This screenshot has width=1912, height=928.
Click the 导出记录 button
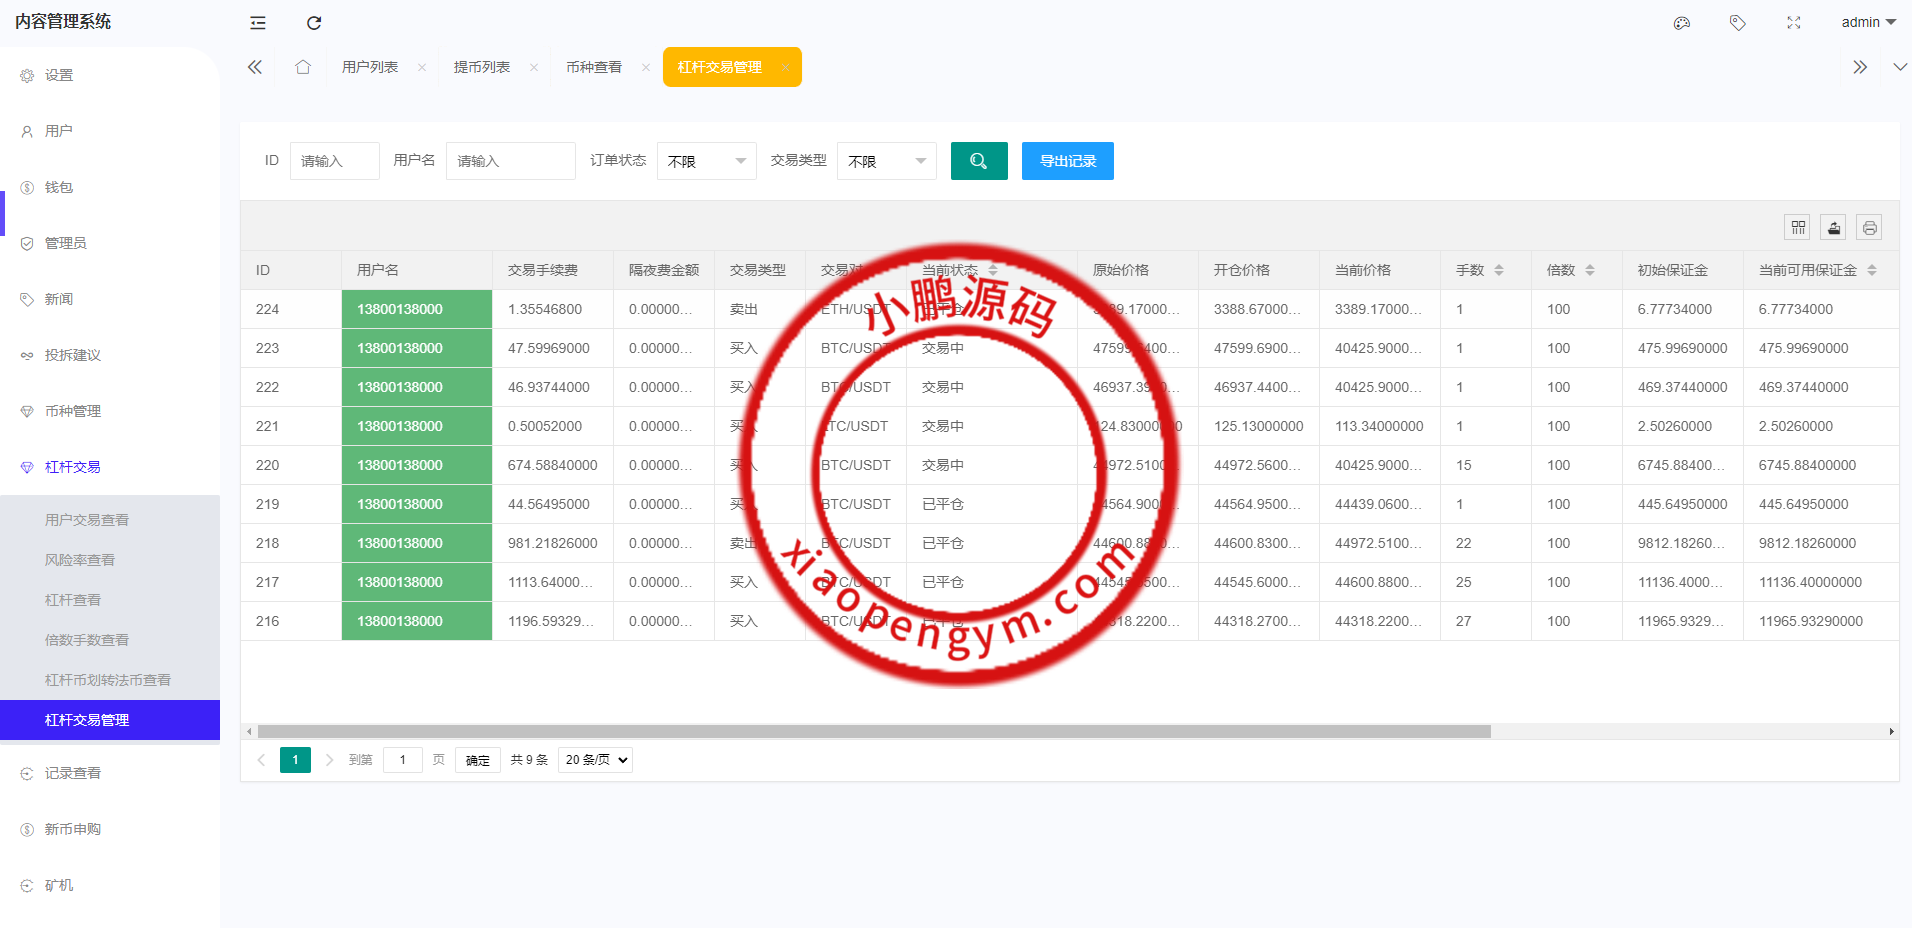tap(1067, 161)
